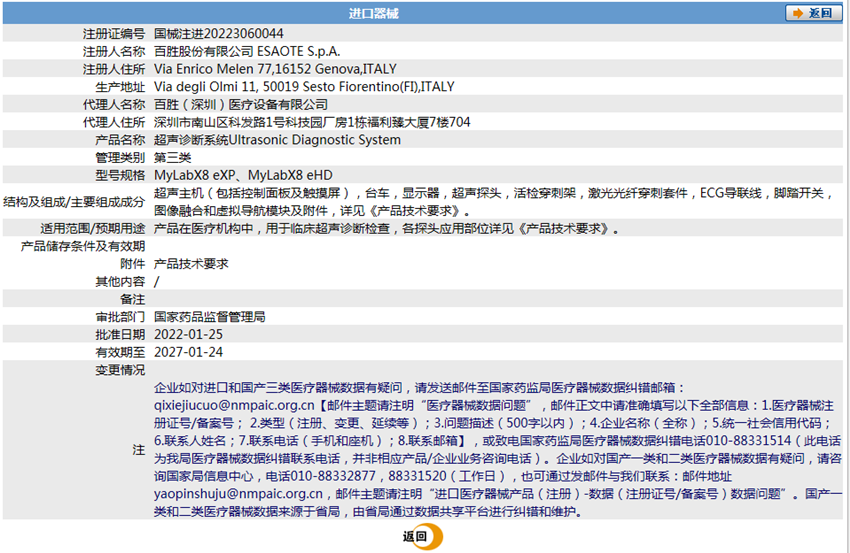Select email address qixiejiucuo@nmpaic.org.cn
Image resolution: width=850 pixels, height=553 pixels.
click(x=234, y=405)
